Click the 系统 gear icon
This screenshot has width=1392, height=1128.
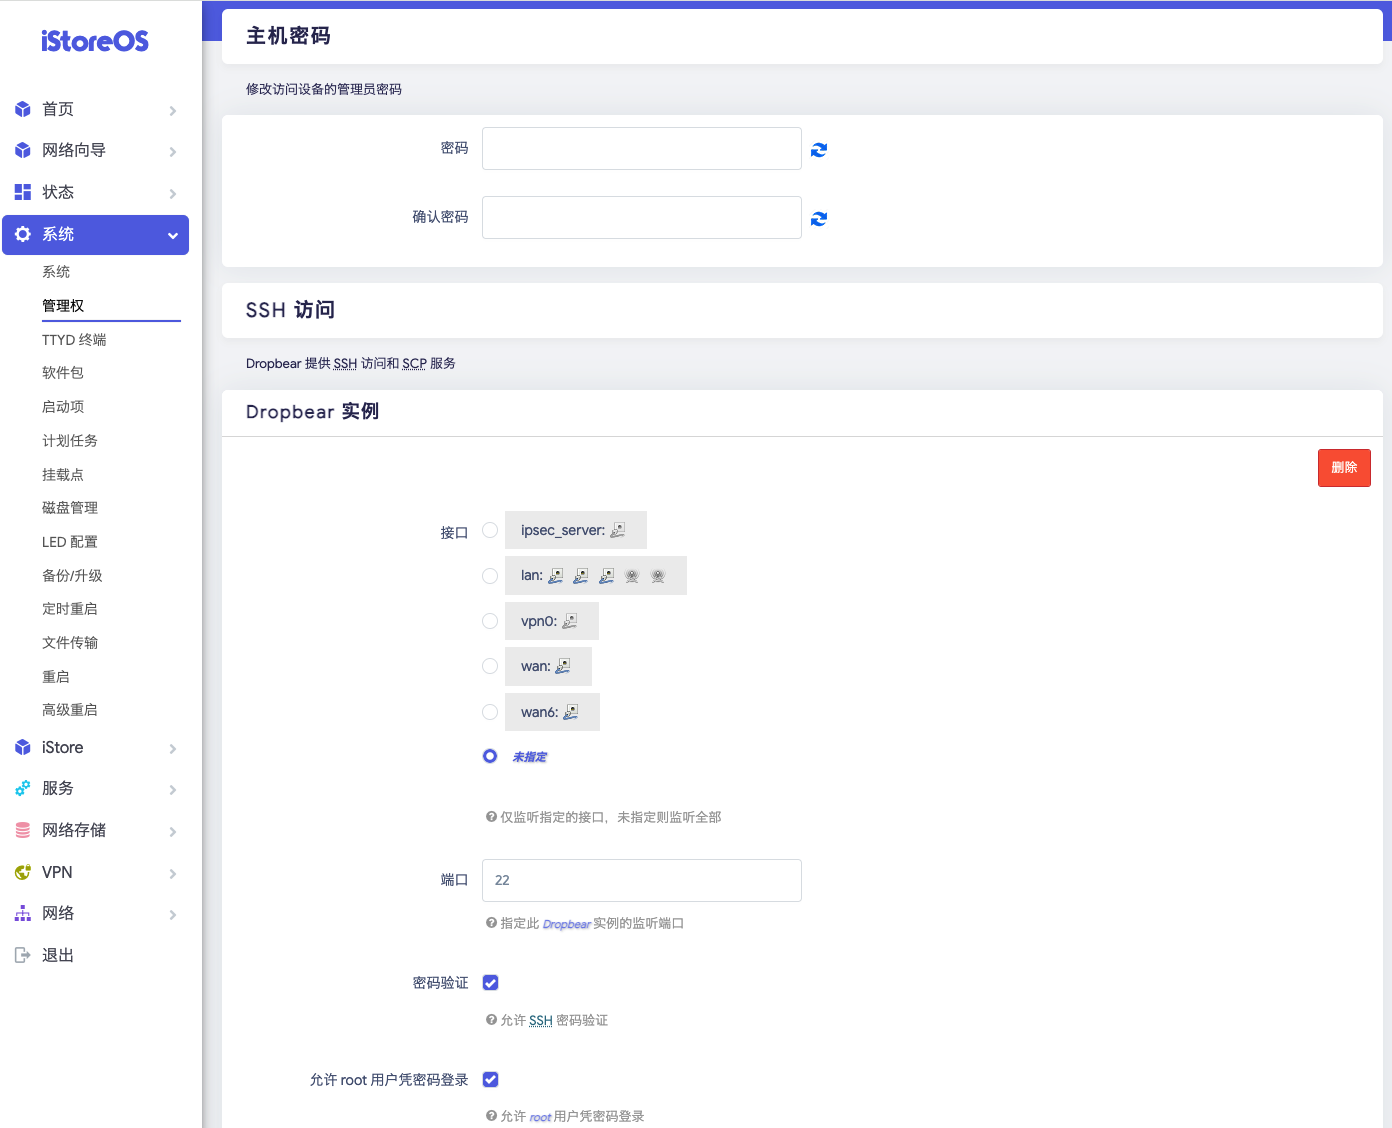coord(23,234)
